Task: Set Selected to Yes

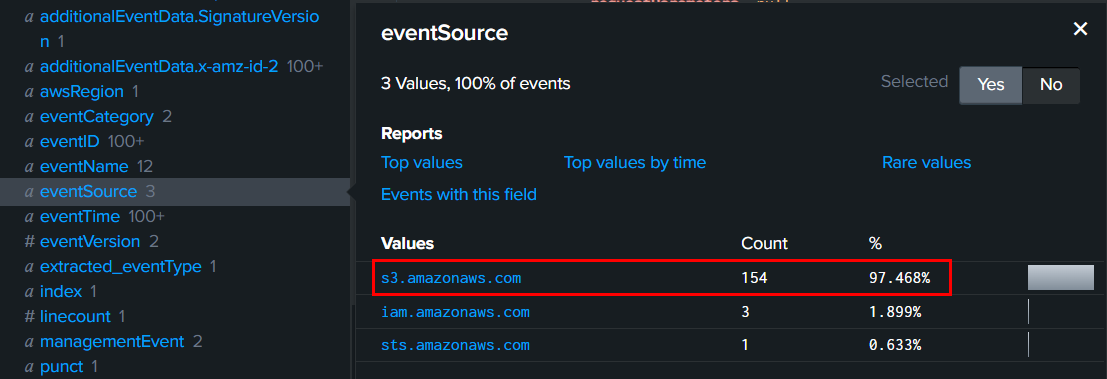Action: pos(991,85)
